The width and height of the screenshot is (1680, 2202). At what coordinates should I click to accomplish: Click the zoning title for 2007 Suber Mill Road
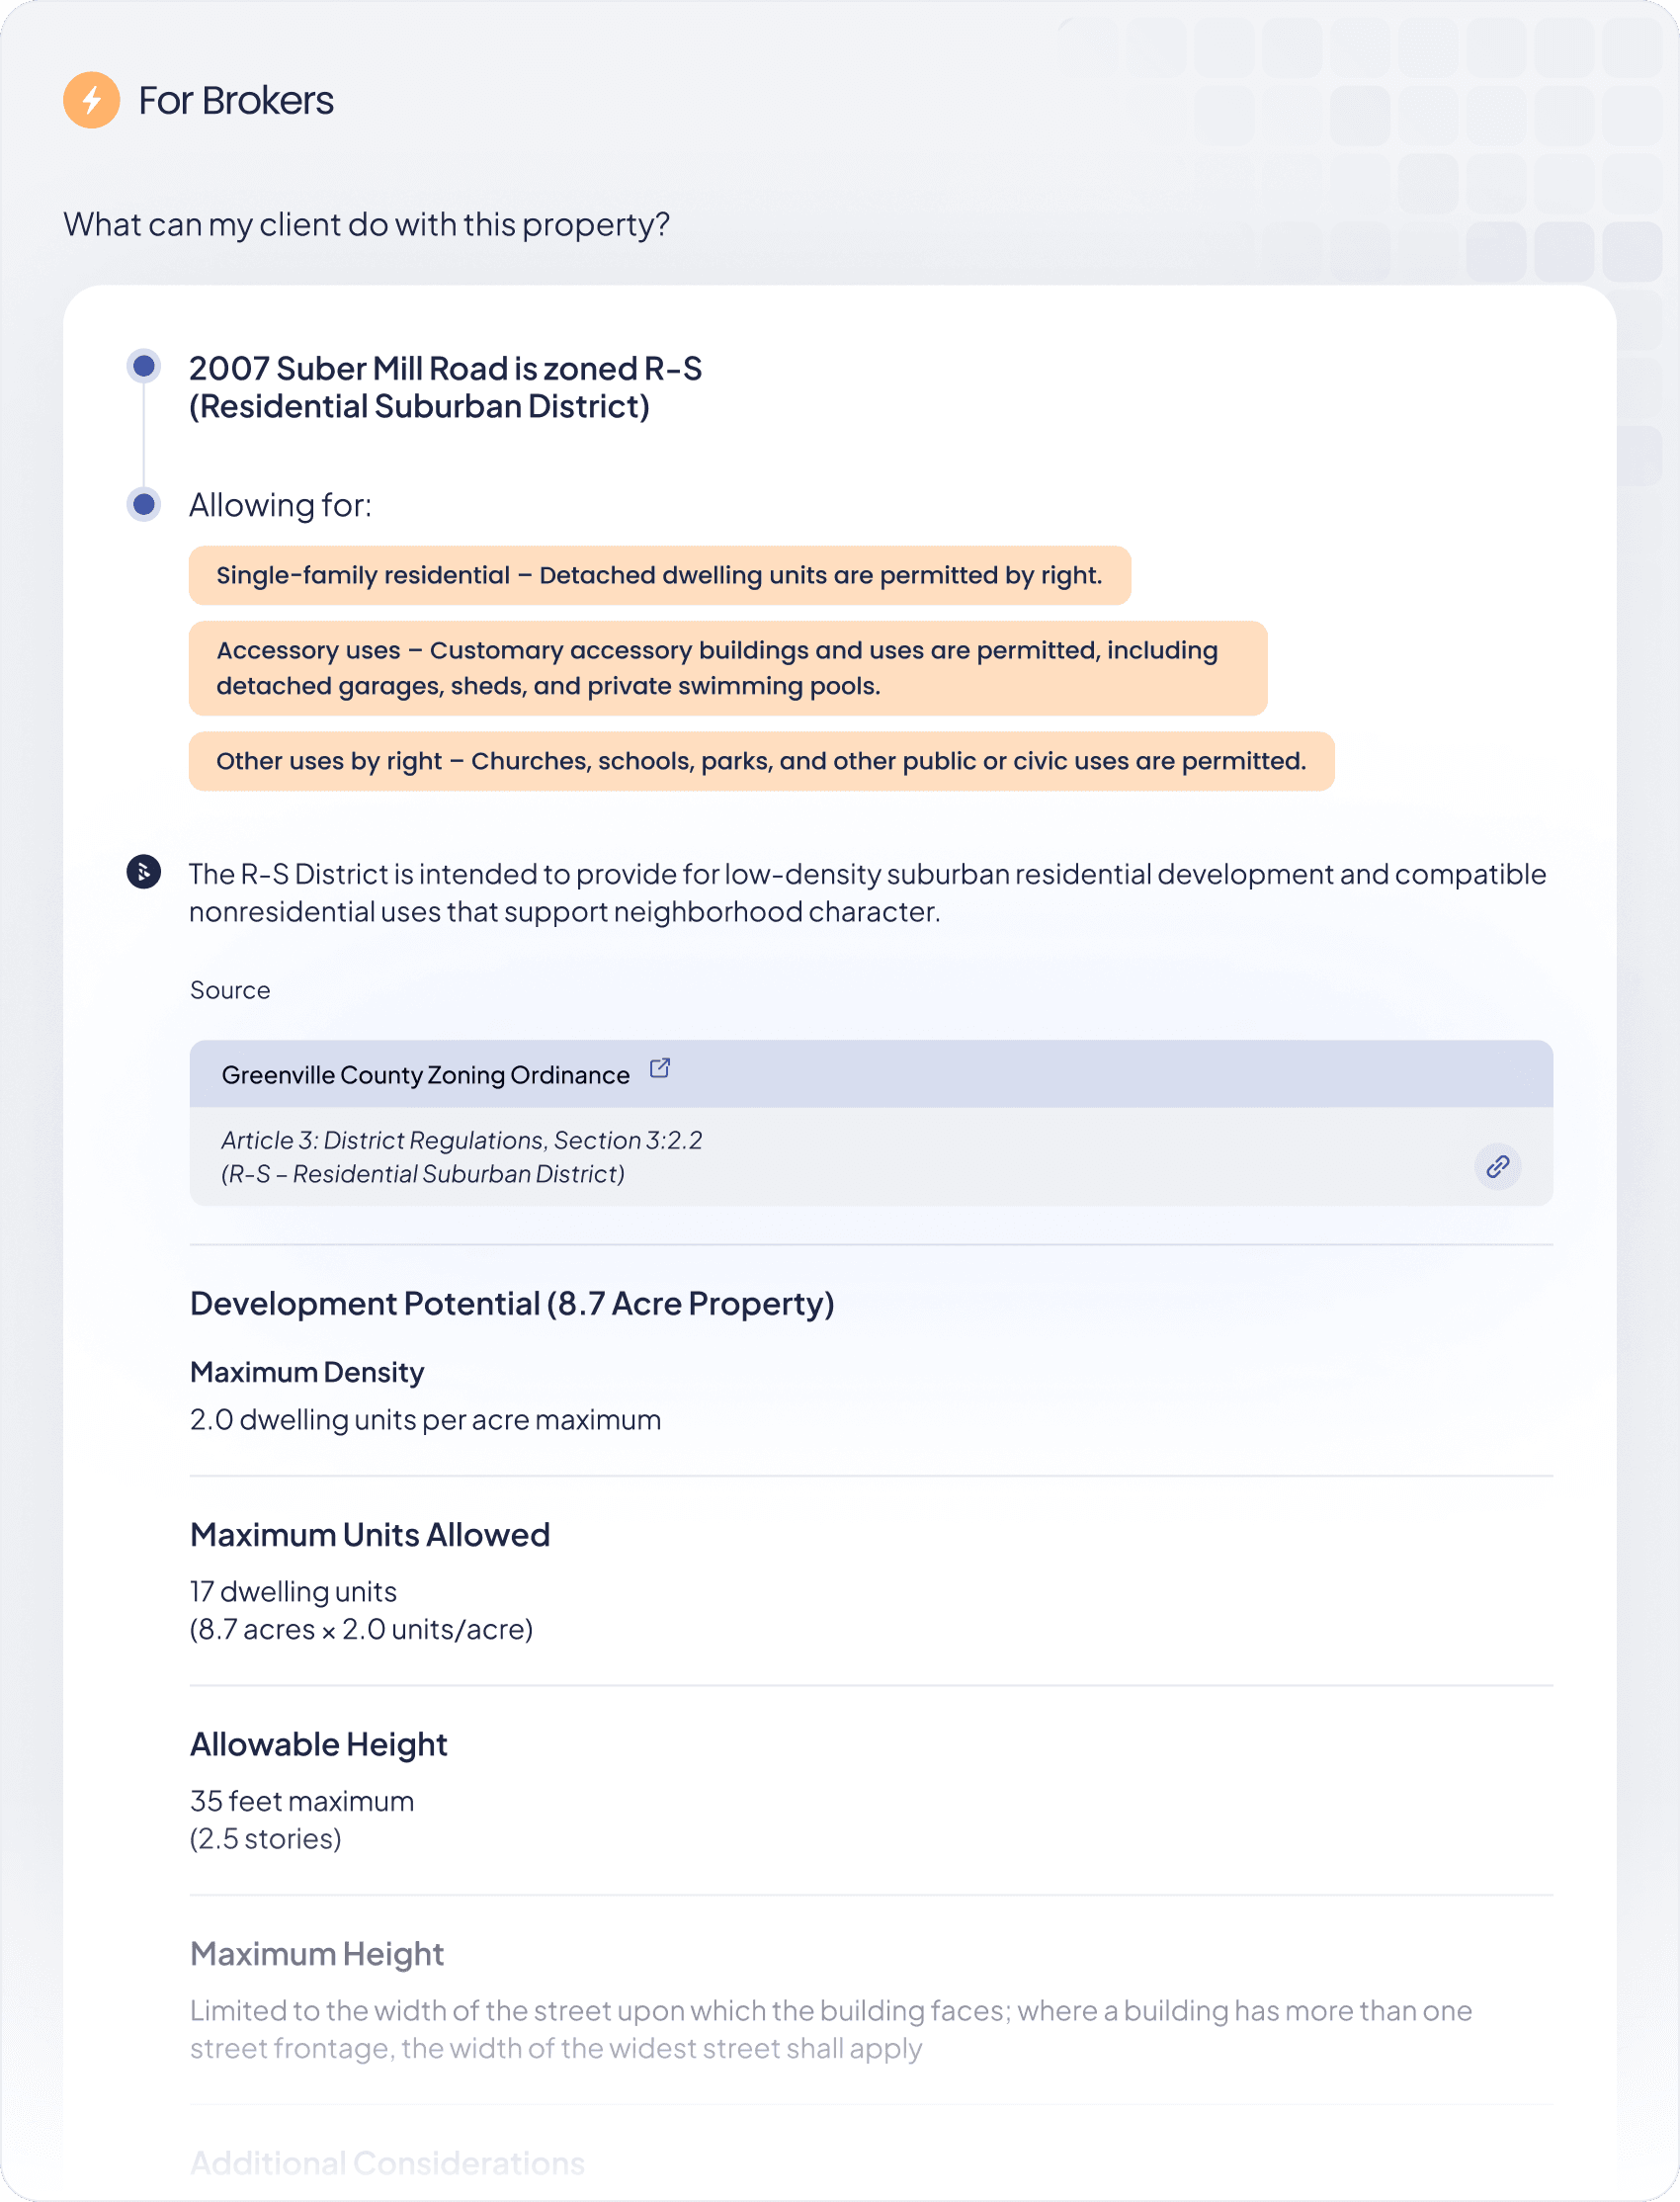coord(445,388)
